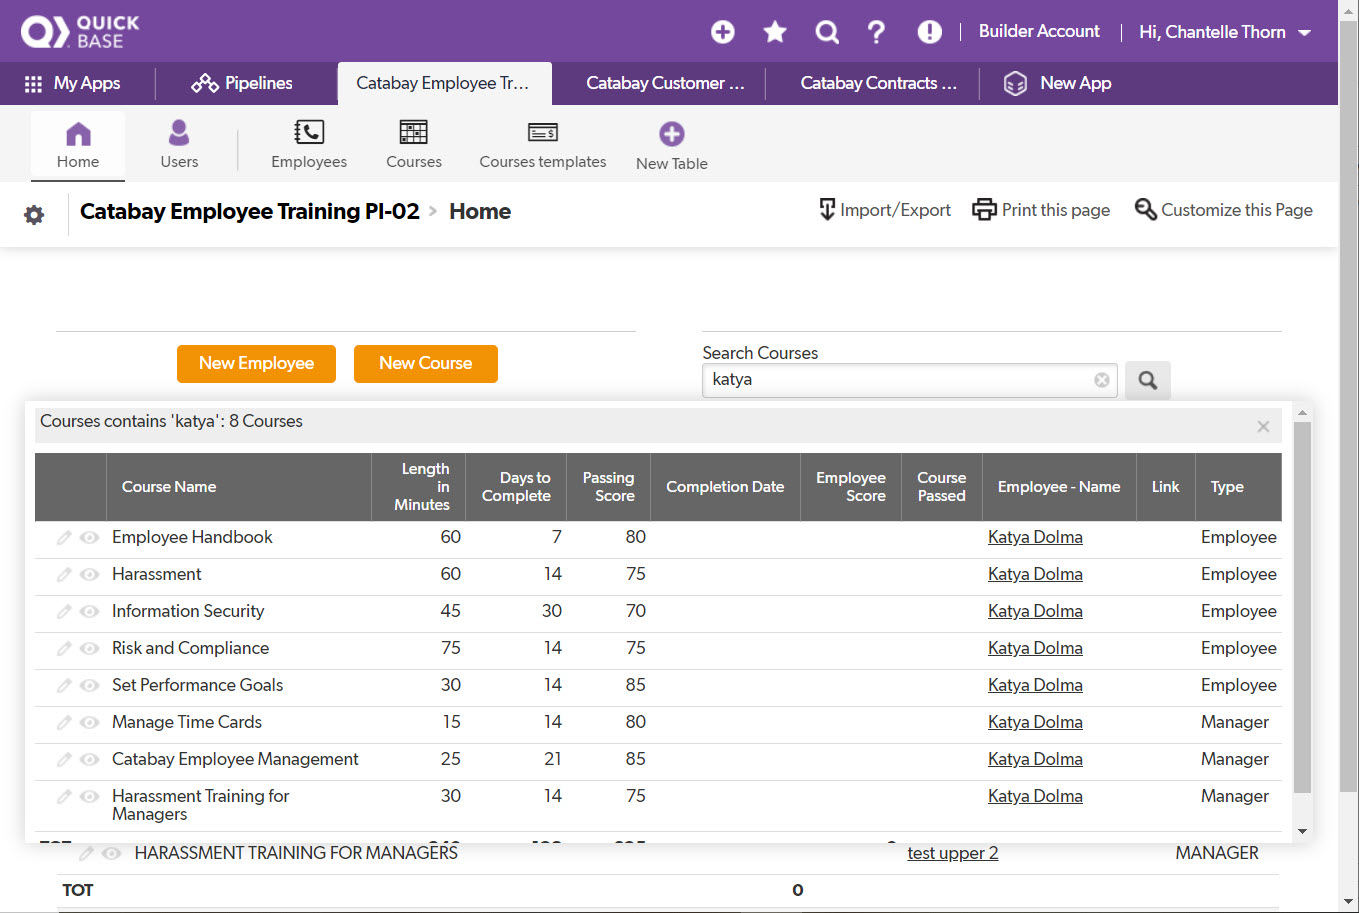View Harassment record using eye icon
Image resolution: width=1359 pixels, height=913 pixels.
coord(89,575)
